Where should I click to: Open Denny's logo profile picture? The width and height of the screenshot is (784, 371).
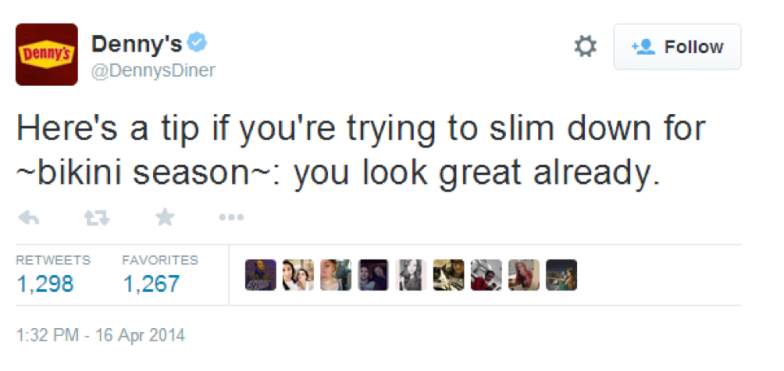click(x=46, y=54)
